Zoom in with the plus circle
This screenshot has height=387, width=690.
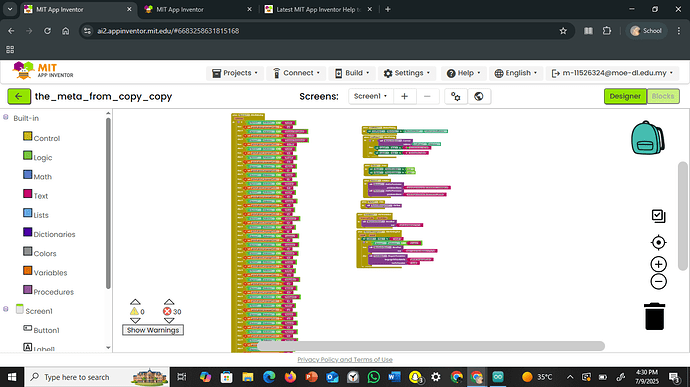(x=658, y=264)
